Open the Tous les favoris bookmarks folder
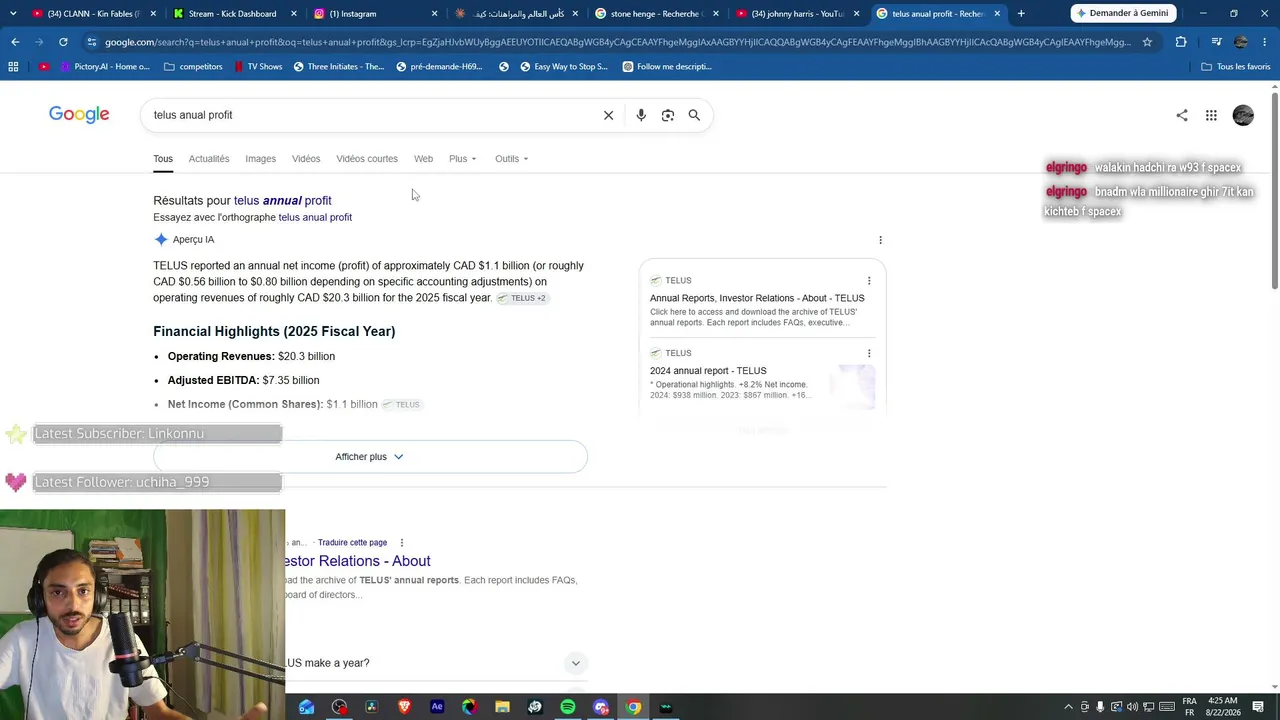1280x720 pixels. coord(1236,67)
